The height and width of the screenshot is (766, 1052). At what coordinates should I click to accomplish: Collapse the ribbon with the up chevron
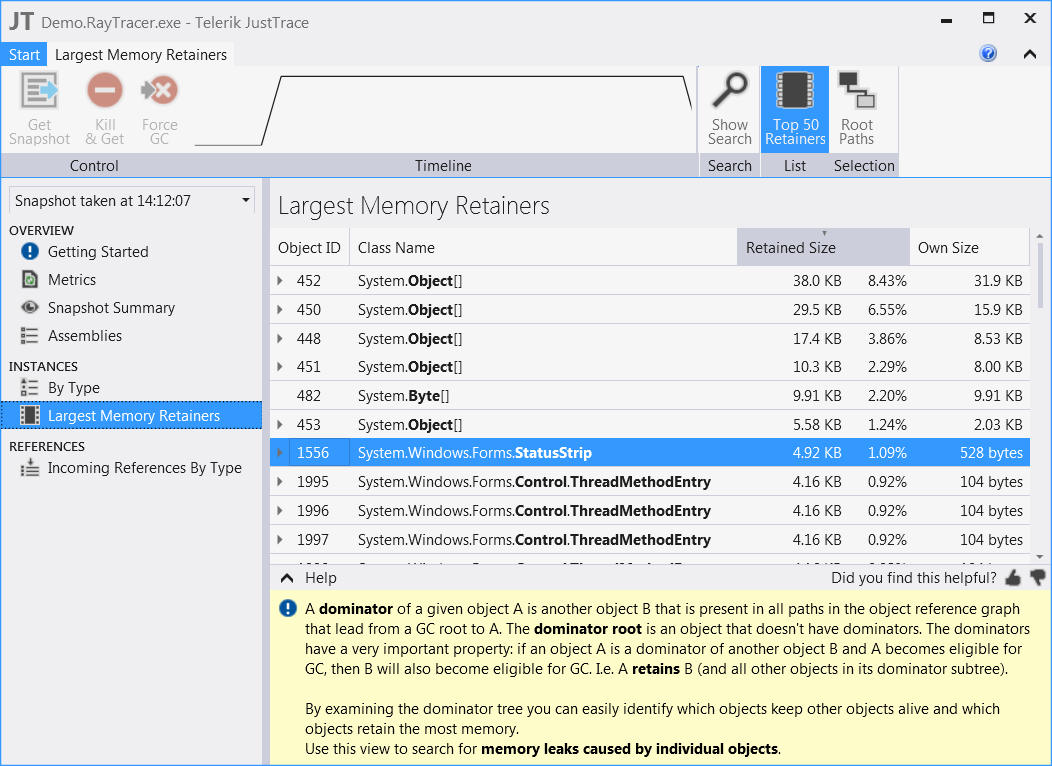(1029, 54)
